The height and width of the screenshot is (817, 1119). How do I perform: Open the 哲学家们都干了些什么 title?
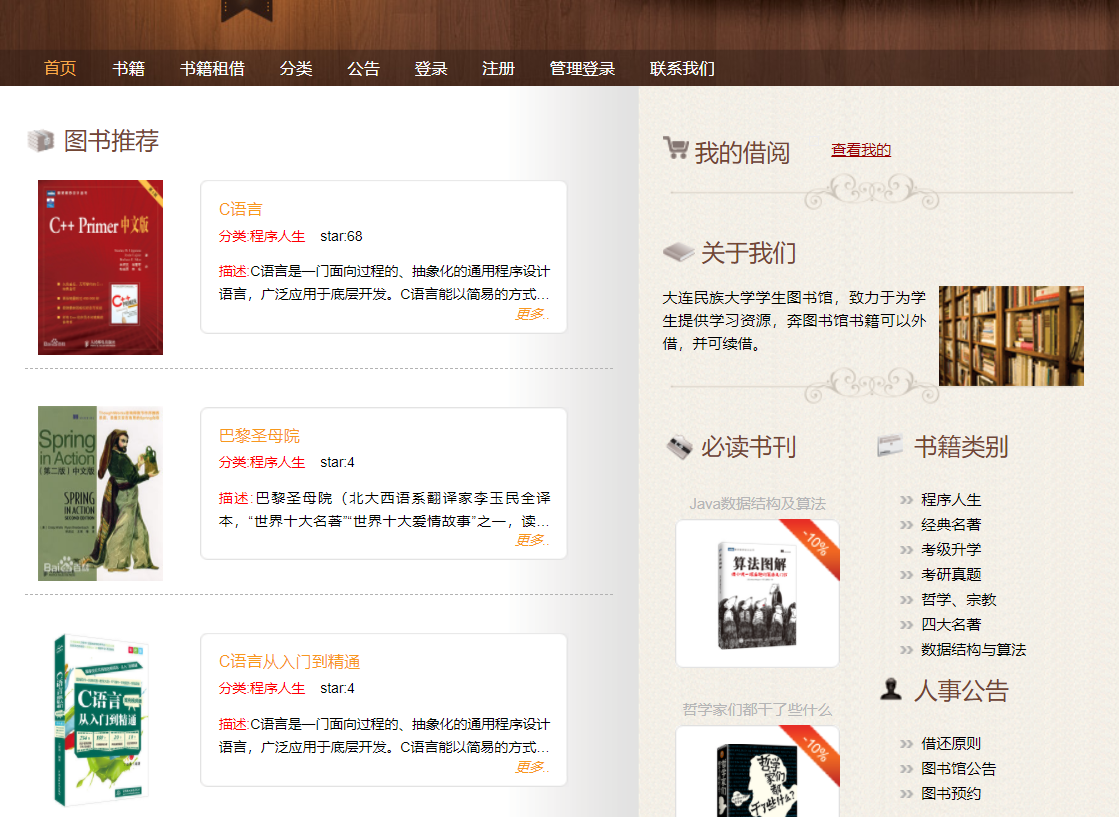click(757, 709)
